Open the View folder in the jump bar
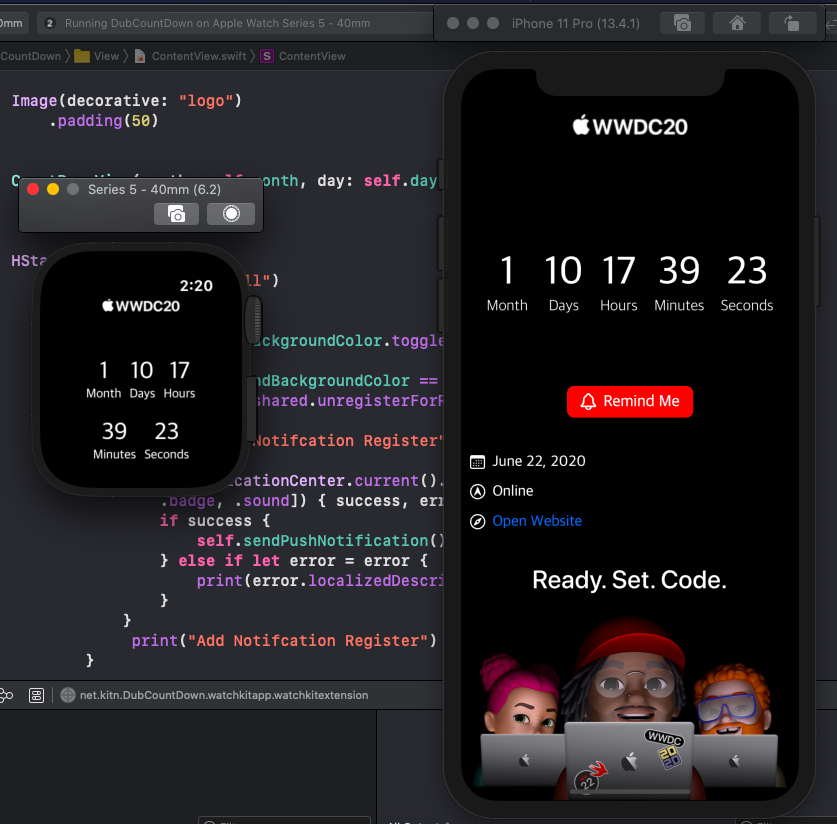 pos(97,56)
